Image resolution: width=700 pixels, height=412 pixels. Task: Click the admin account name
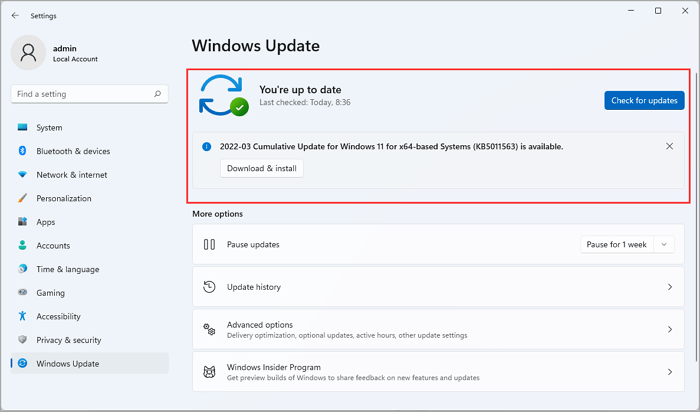pos(65,48)
